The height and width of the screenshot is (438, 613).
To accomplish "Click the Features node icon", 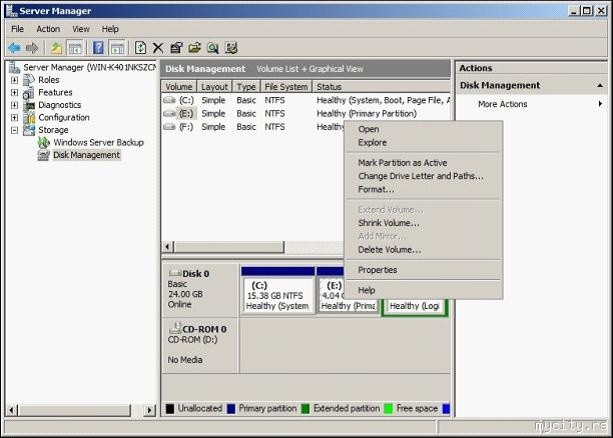I will pos(29,93).
